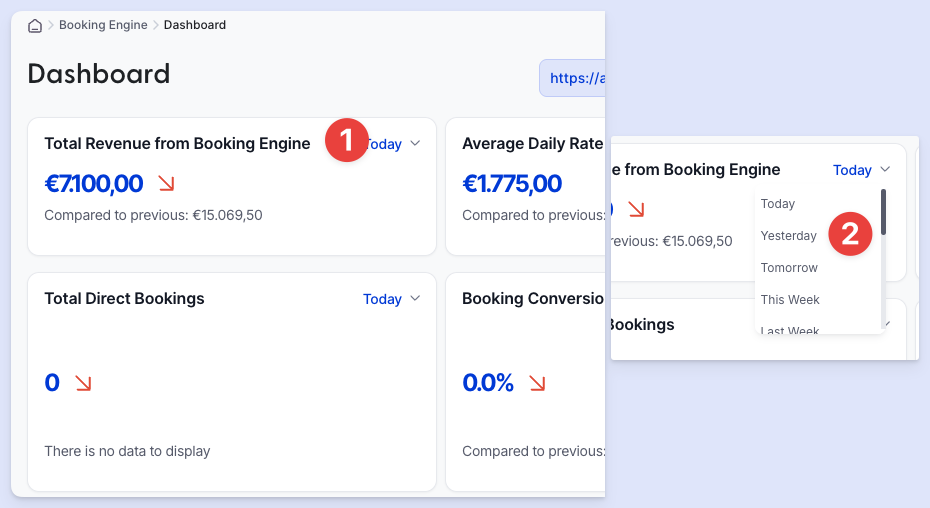Click the €7.100,00 revenue value
Screen dimensions: 930x508
94,183
